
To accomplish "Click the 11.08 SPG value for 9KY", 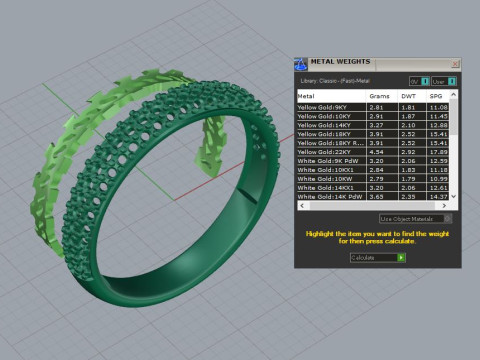I will (x=438, y=107).
